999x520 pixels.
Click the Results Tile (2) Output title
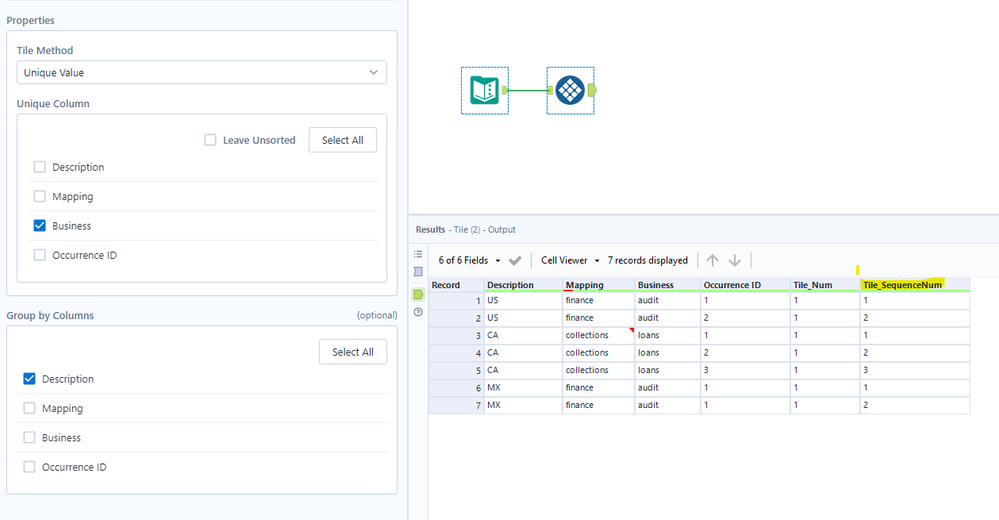click(x=466, y=229)
